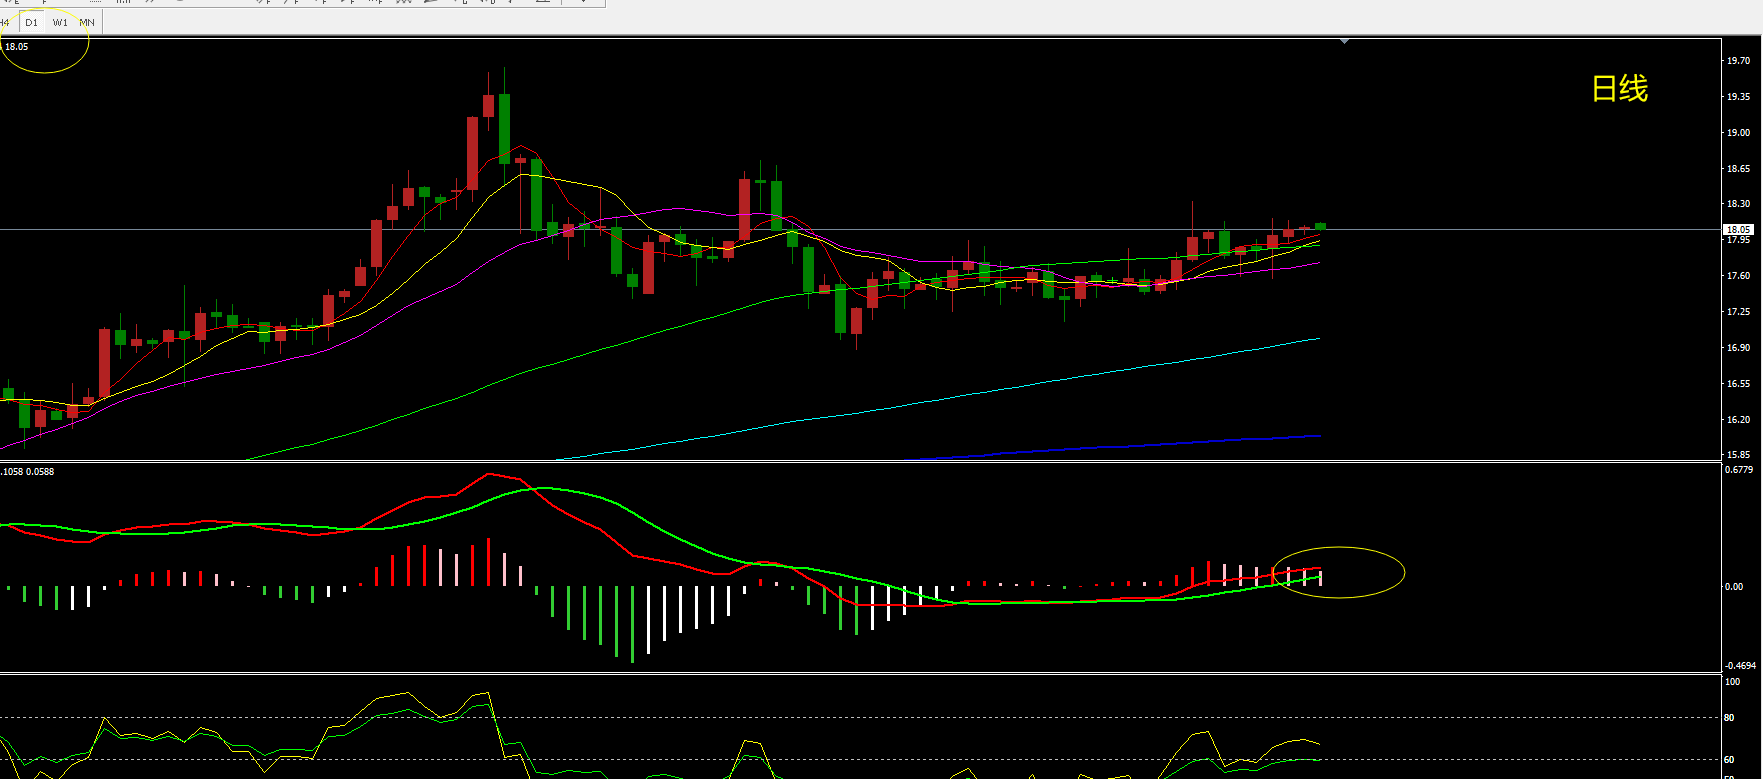
Task: Click the 19.00 price scale label
Action: 1738,132
